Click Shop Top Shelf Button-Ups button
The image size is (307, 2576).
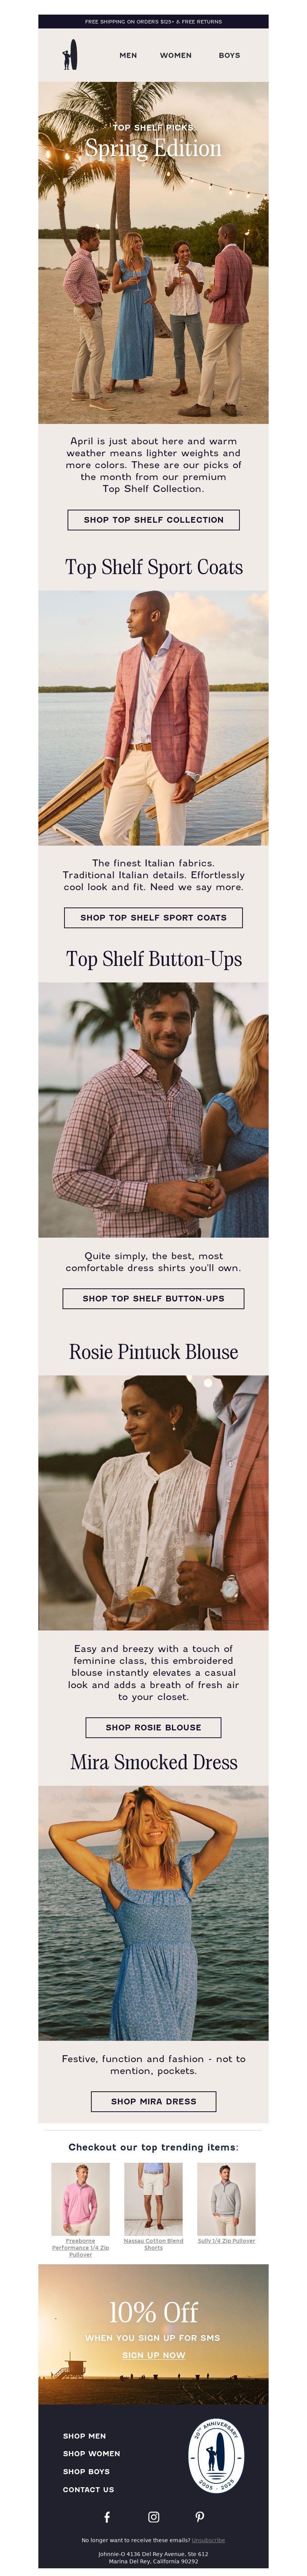click(x=153, y=1298)
